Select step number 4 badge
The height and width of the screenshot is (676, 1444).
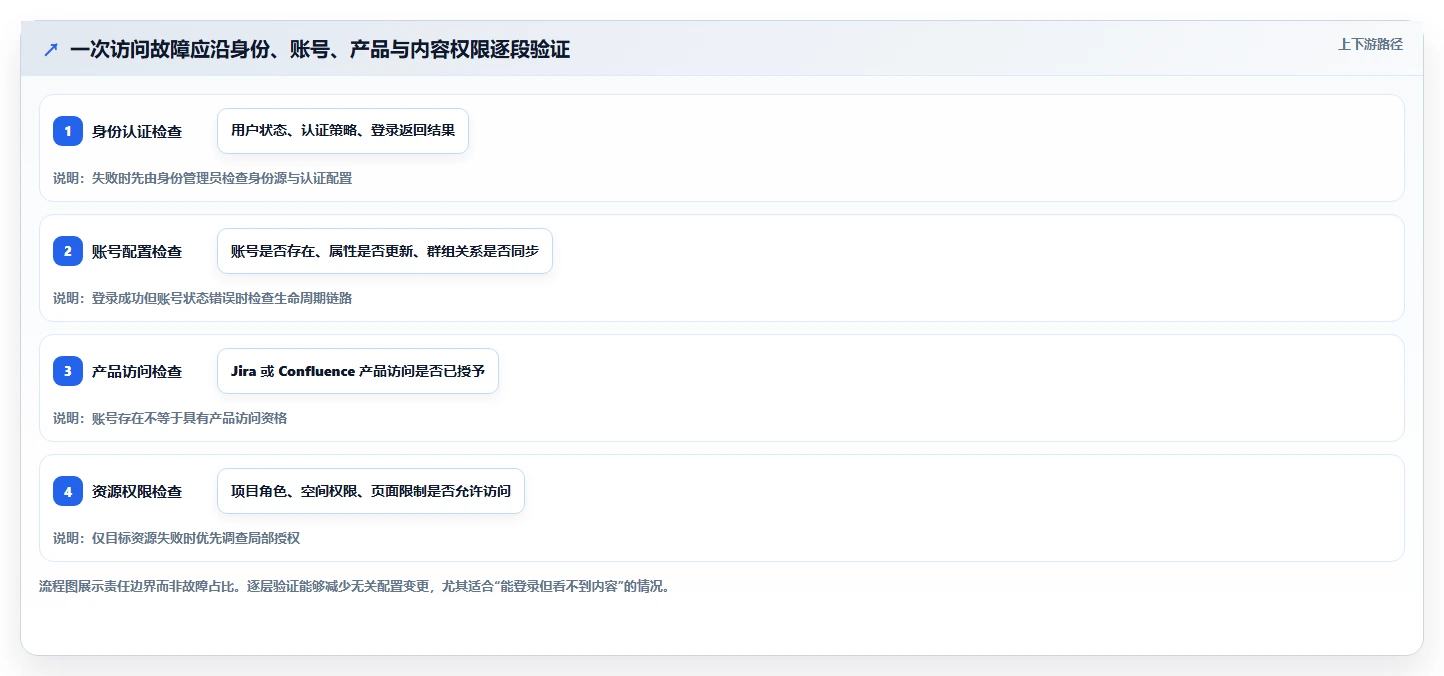click(68, 491)
